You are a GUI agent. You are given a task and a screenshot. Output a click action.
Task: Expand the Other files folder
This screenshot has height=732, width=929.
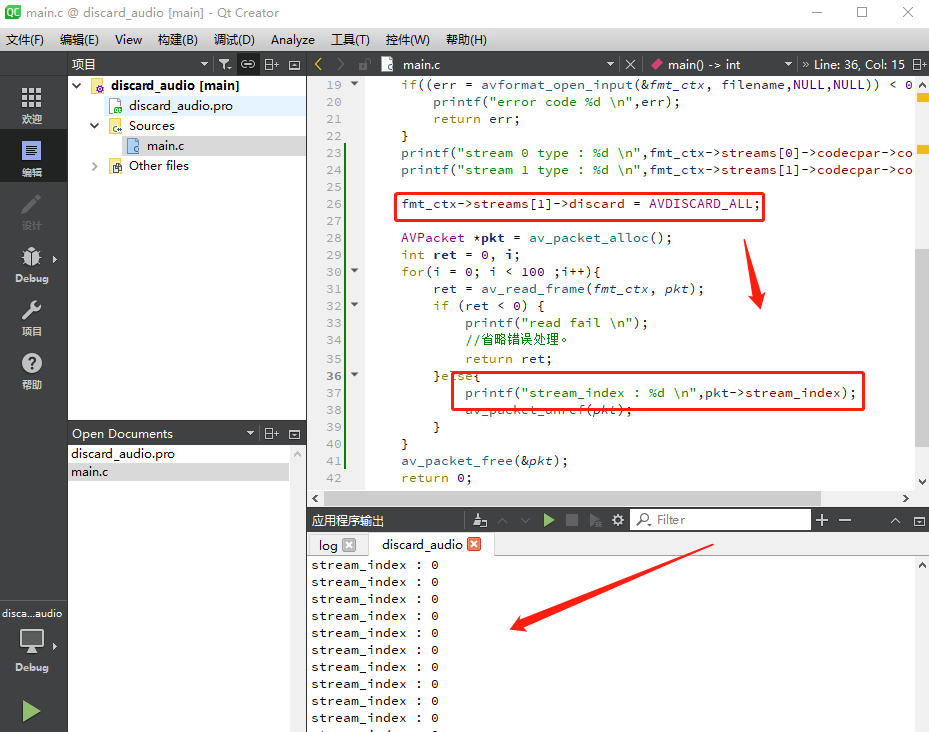(x=95, y=166)
